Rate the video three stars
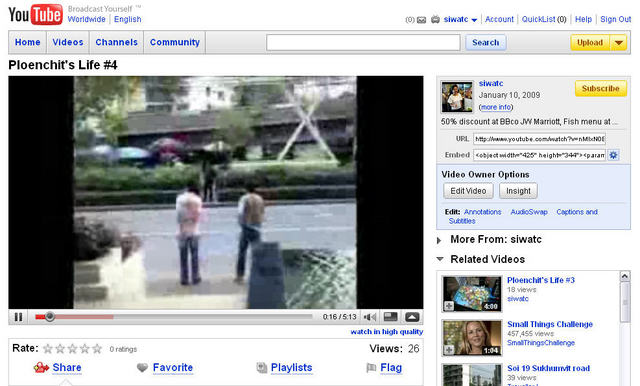The width and height of the screenshot is (640, 386). point(72,348)
